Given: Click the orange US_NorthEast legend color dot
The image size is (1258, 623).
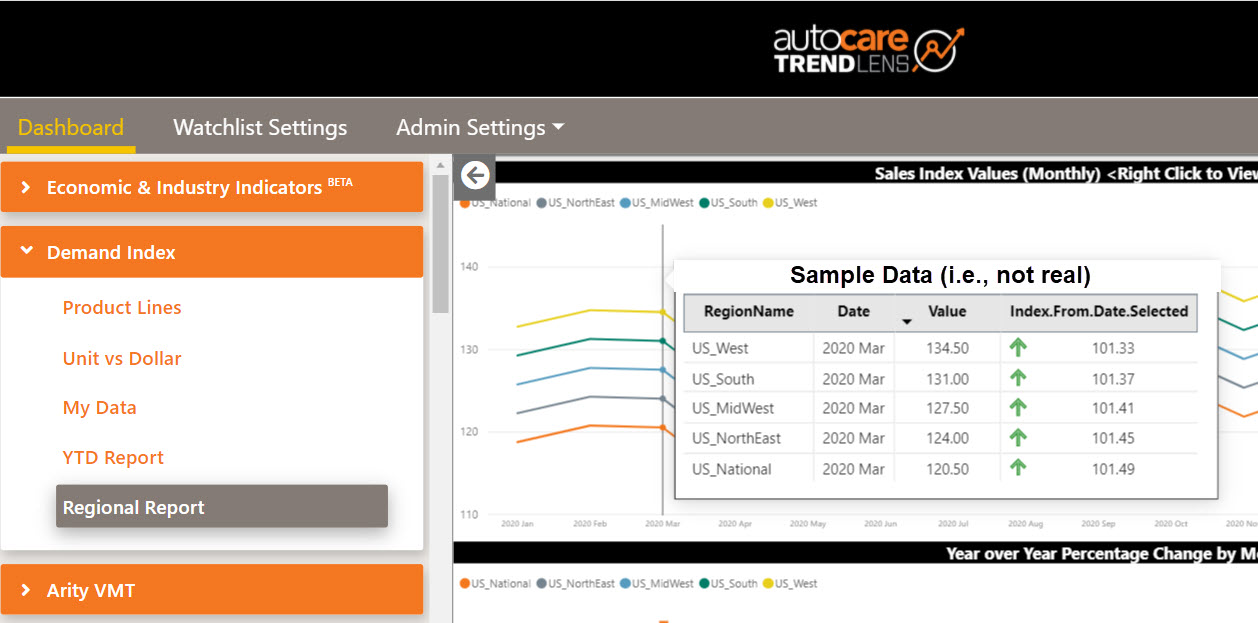Looking at the screenshot, I should tap(541, 203).
